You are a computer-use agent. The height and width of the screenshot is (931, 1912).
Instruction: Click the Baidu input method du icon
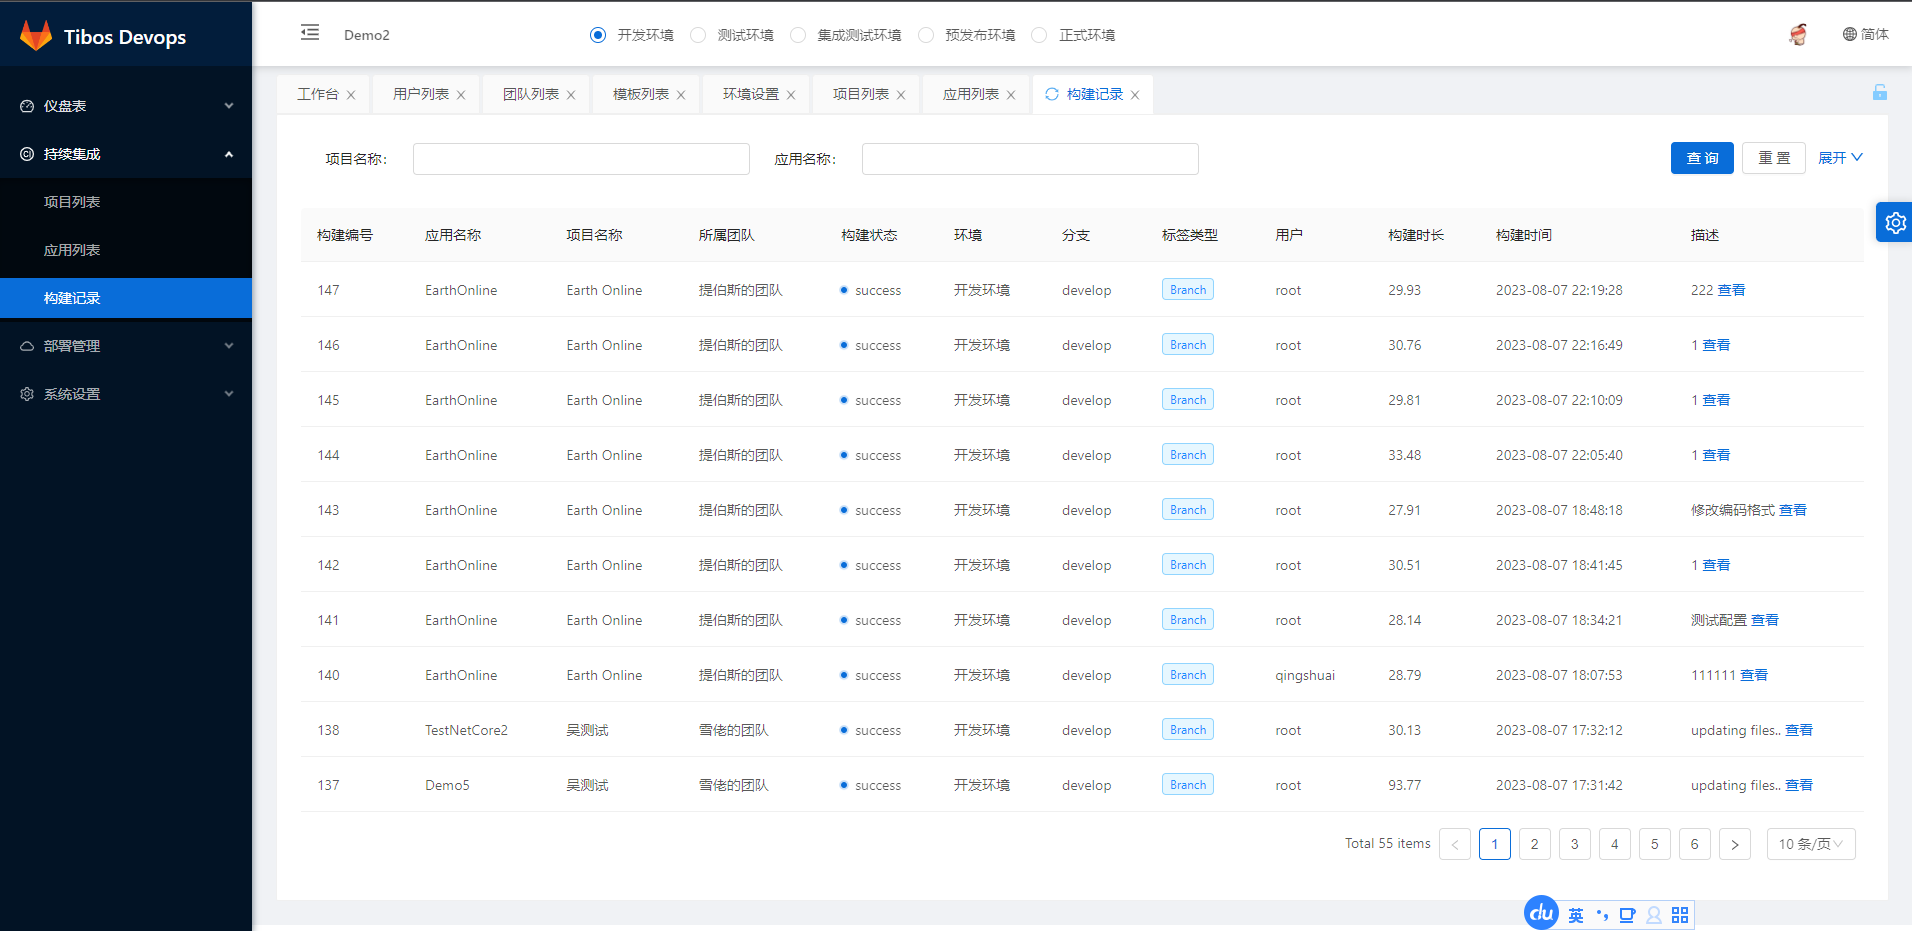(x=1541, y=912)
